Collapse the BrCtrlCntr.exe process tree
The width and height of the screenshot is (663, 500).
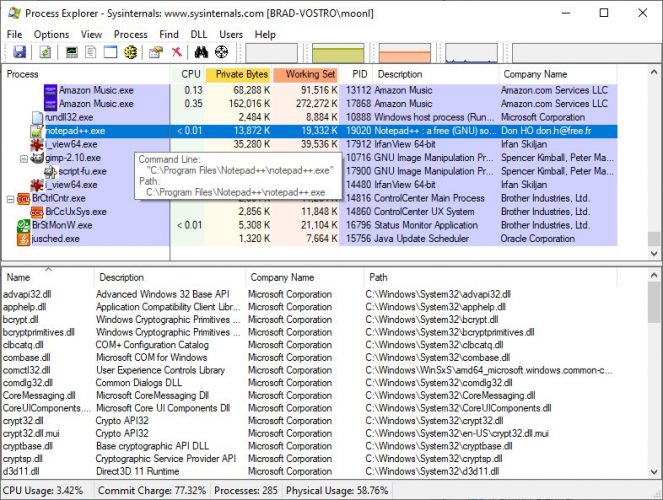11,199
